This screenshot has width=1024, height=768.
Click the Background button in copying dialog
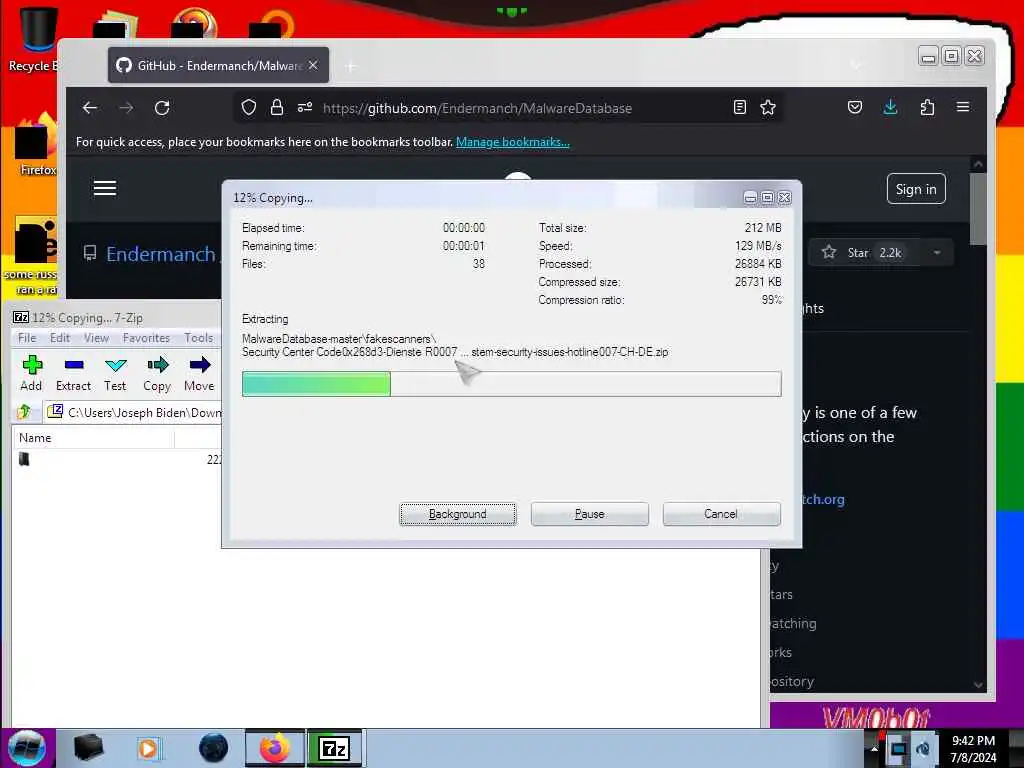coord(457,514)
